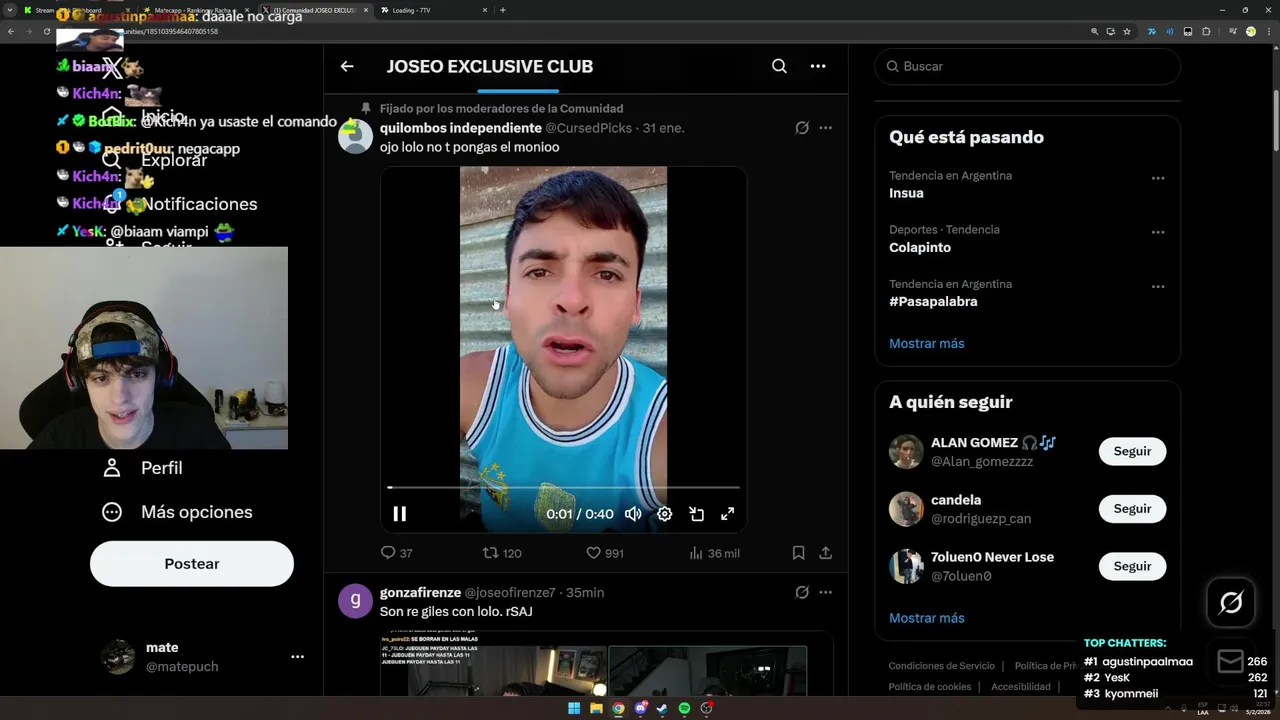Click Grok icon on CursedPicks post
1280x720 pixels.
click(802, 128)
